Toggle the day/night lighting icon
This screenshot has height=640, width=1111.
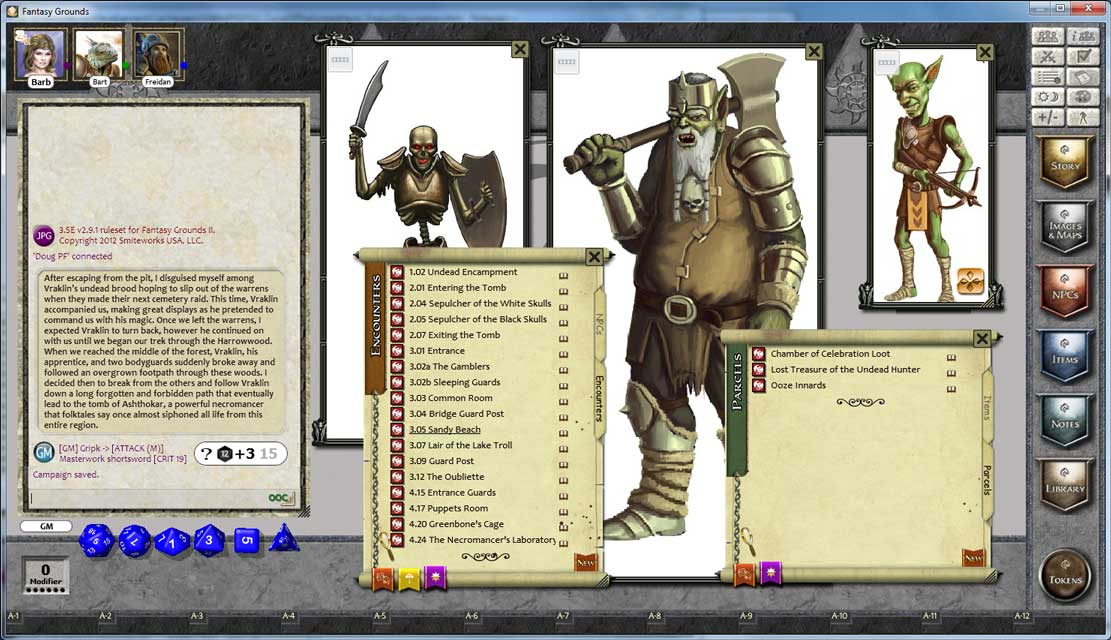click(1048, 96)
